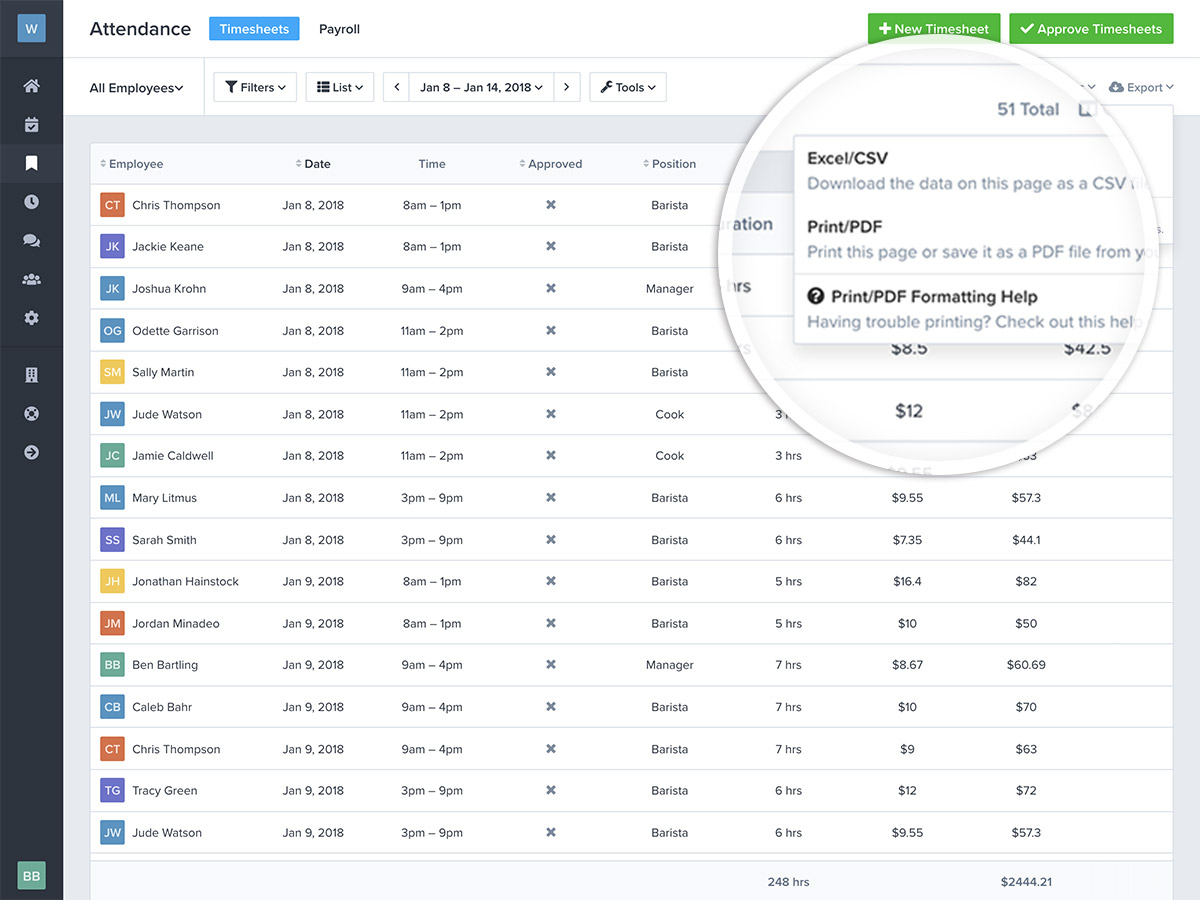Open the clock sidebar icon
Image resolution: width=1200 pixels, height=900 pixels.
[31, 201]
